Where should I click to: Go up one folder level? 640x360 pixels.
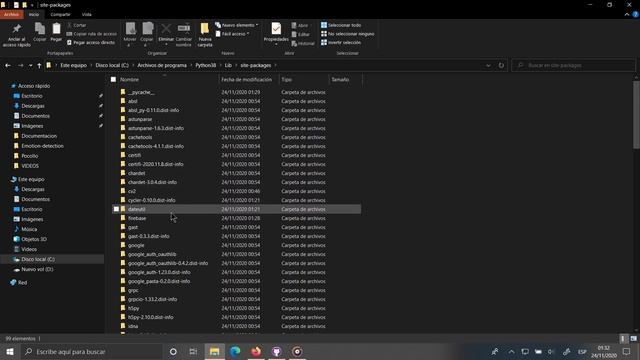[x=39, y=65]
